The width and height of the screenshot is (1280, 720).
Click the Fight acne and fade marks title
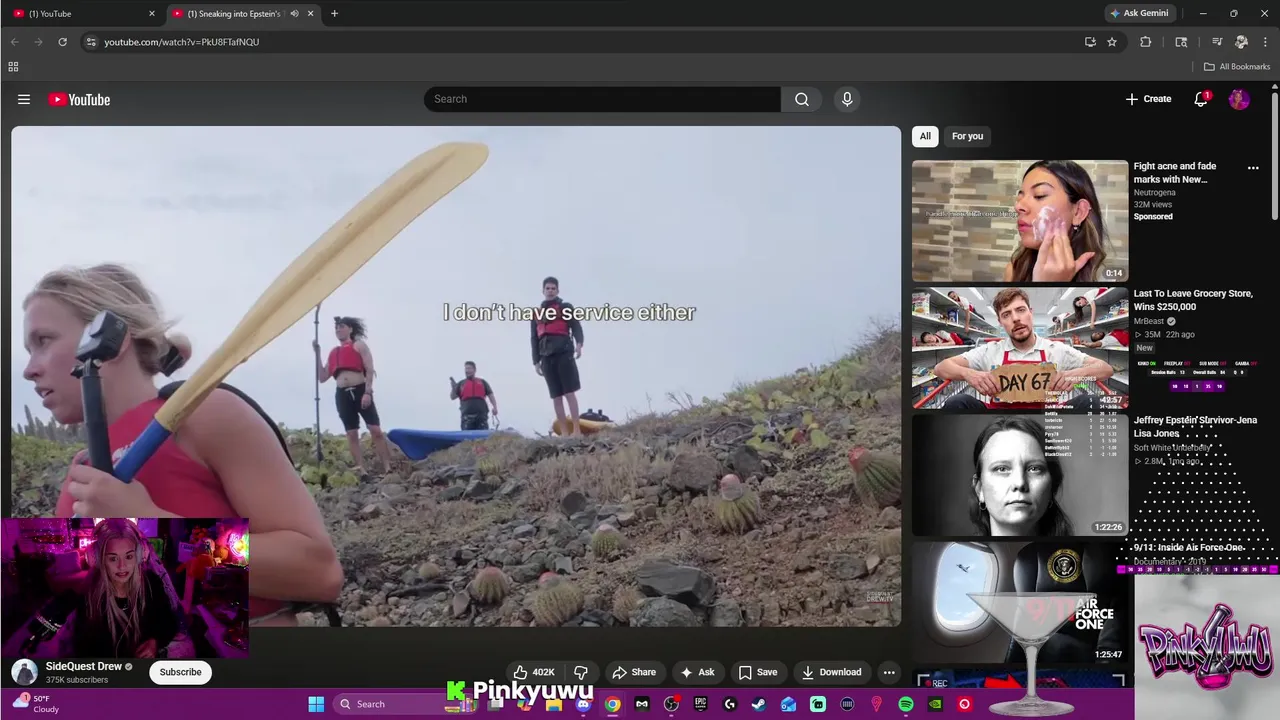click(x=1175, y=173)
